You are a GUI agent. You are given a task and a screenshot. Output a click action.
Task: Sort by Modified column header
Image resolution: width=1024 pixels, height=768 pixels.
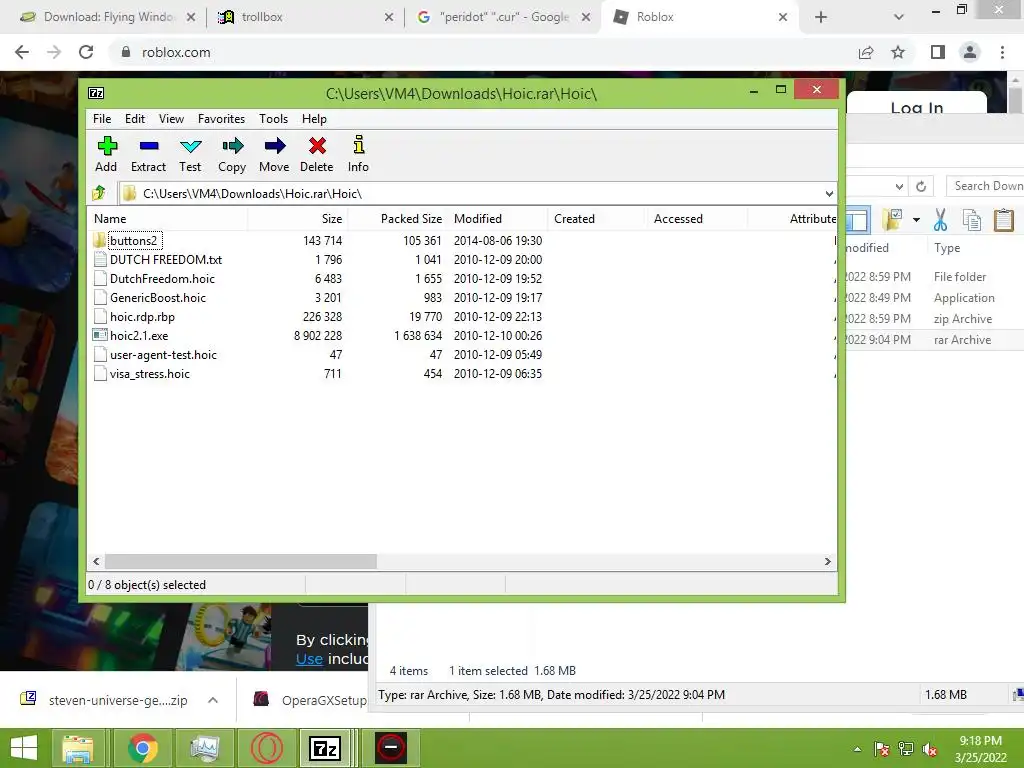[x=498, y=219]
